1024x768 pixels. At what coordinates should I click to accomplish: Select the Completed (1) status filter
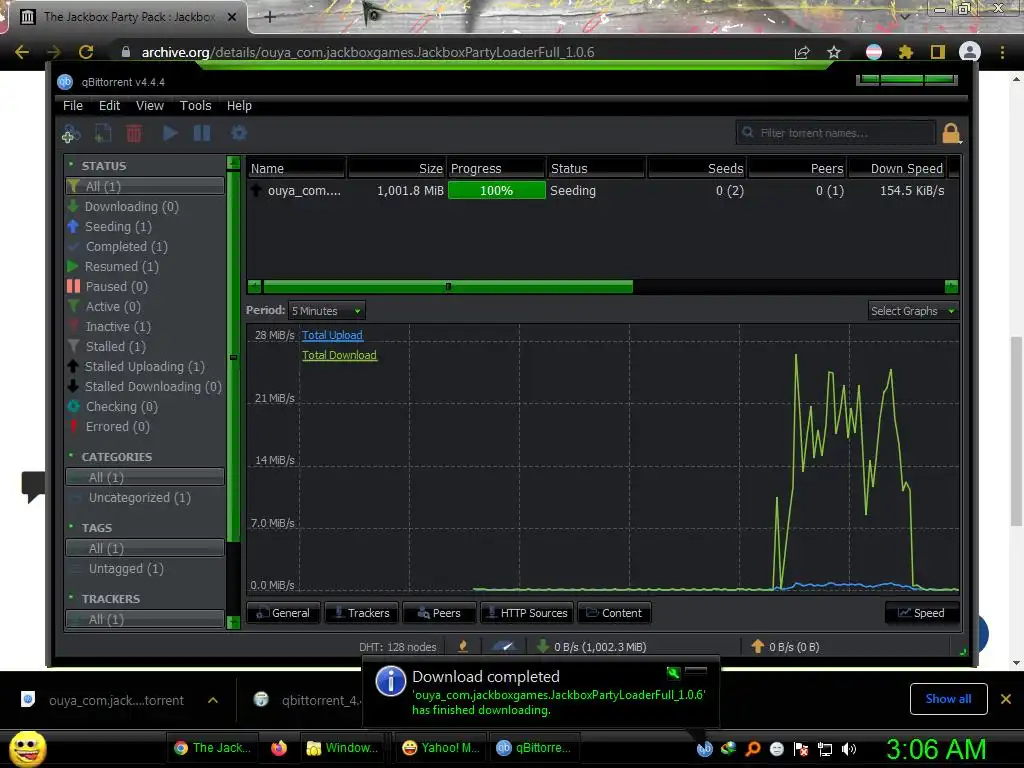pos(127,246)
